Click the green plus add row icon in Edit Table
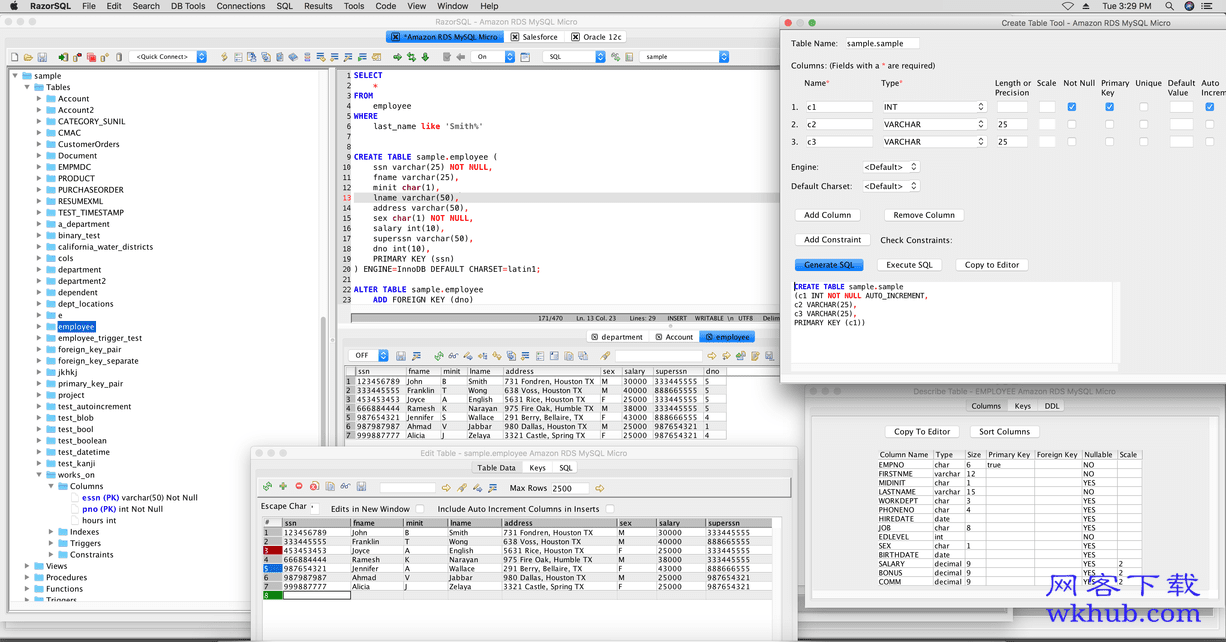 [283, 487]
